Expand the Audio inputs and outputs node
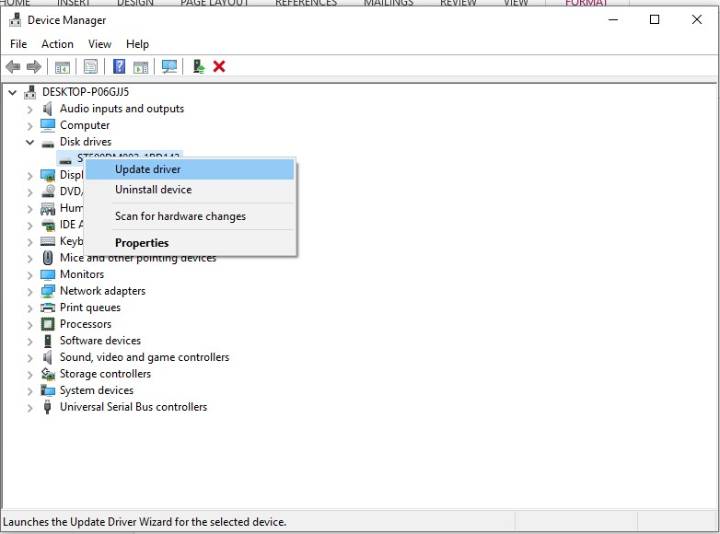Screen dimensions: 720x534 (30, 109)
